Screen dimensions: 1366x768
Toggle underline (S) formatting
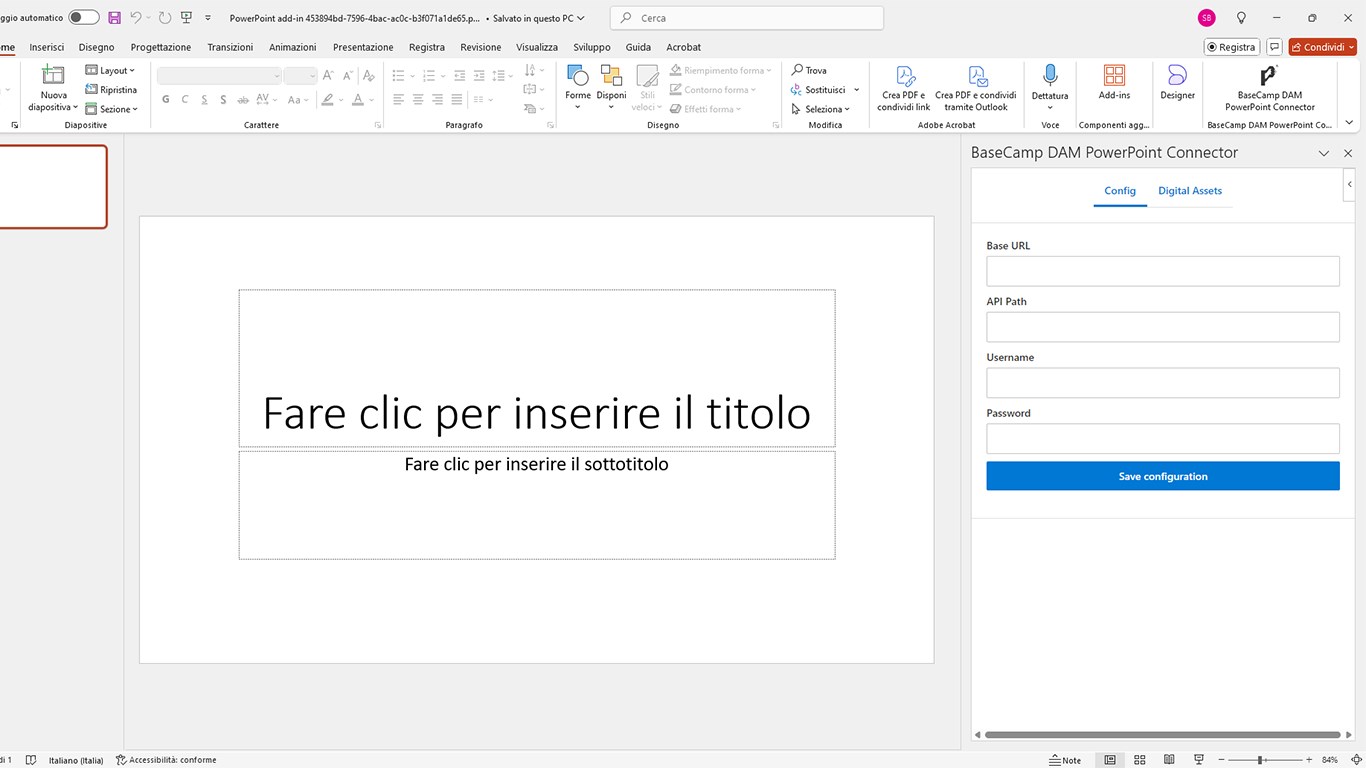click(204, 99)
